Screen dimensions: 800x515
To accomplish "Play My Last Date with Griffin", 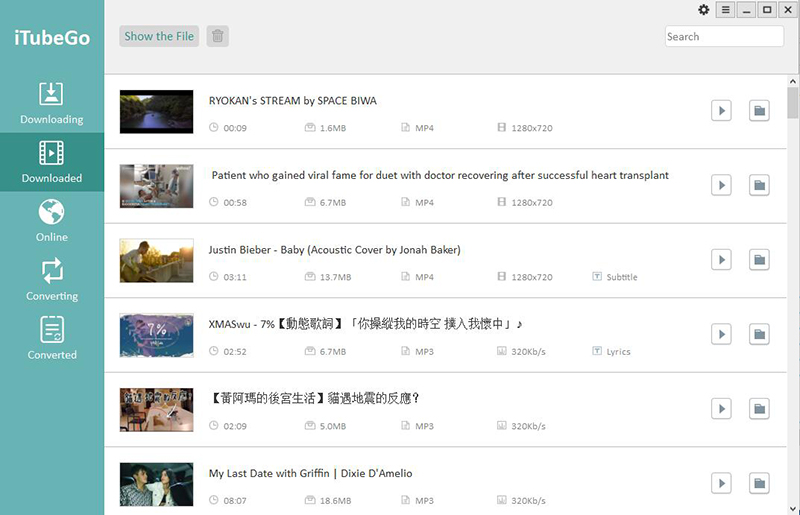I will [x=721, y=483].
